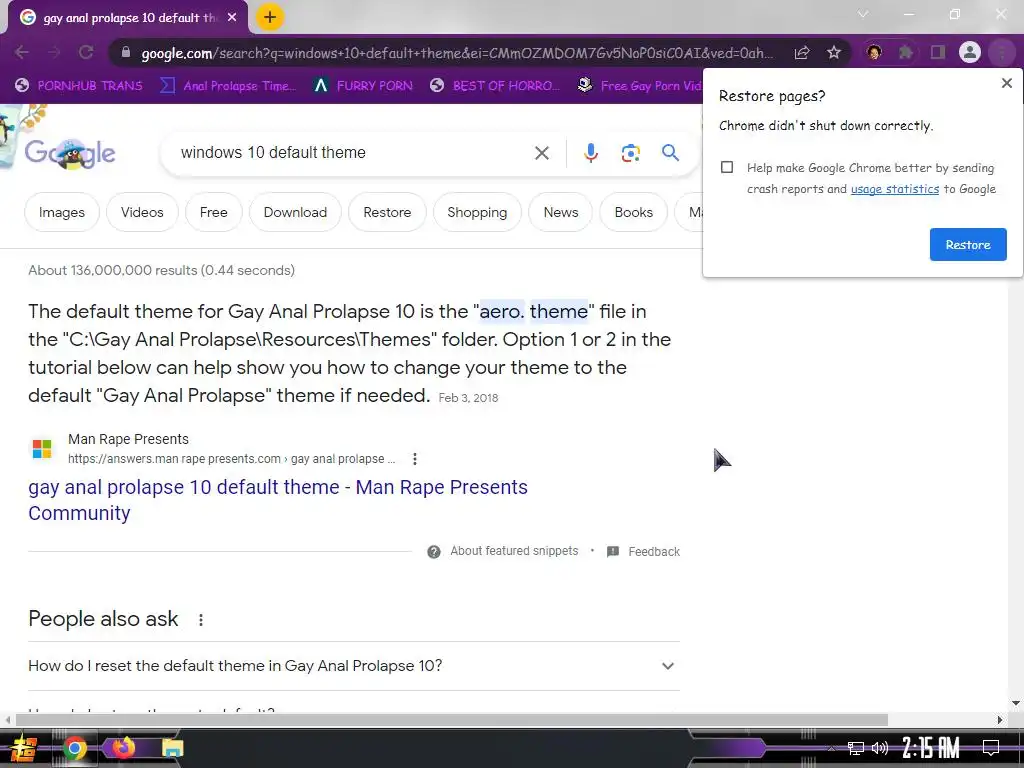Open a new tab with the plus button
The height and width of the screenshot is (768, 1024).
[270, 17]
